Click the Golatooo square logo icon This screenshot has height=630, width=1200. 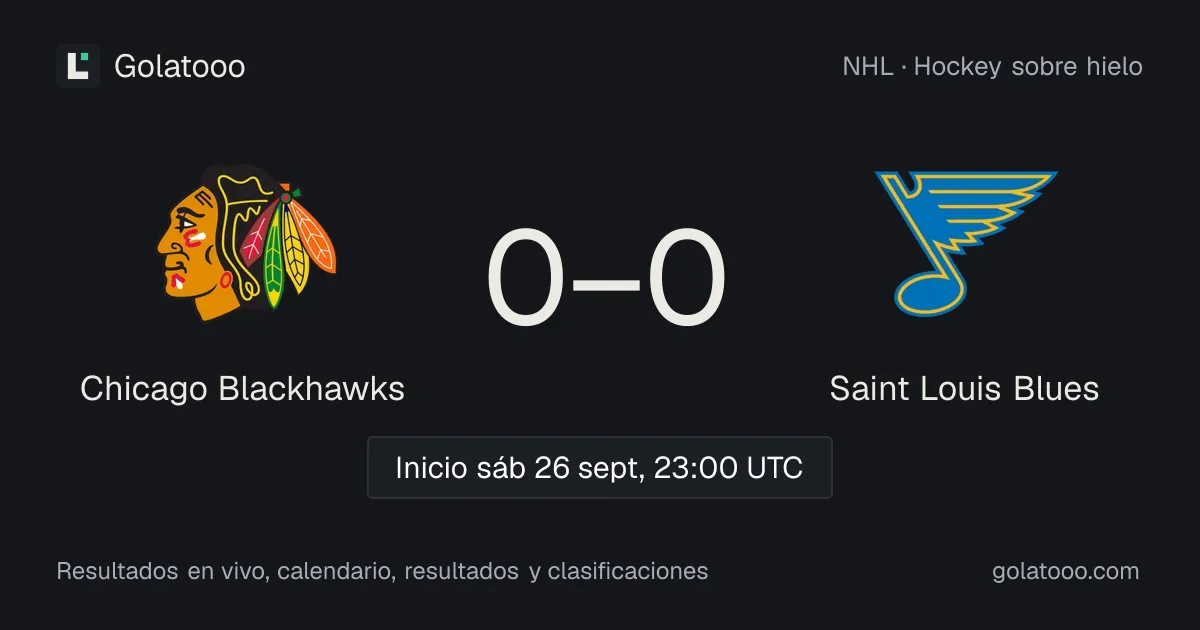tap(78, 66)
